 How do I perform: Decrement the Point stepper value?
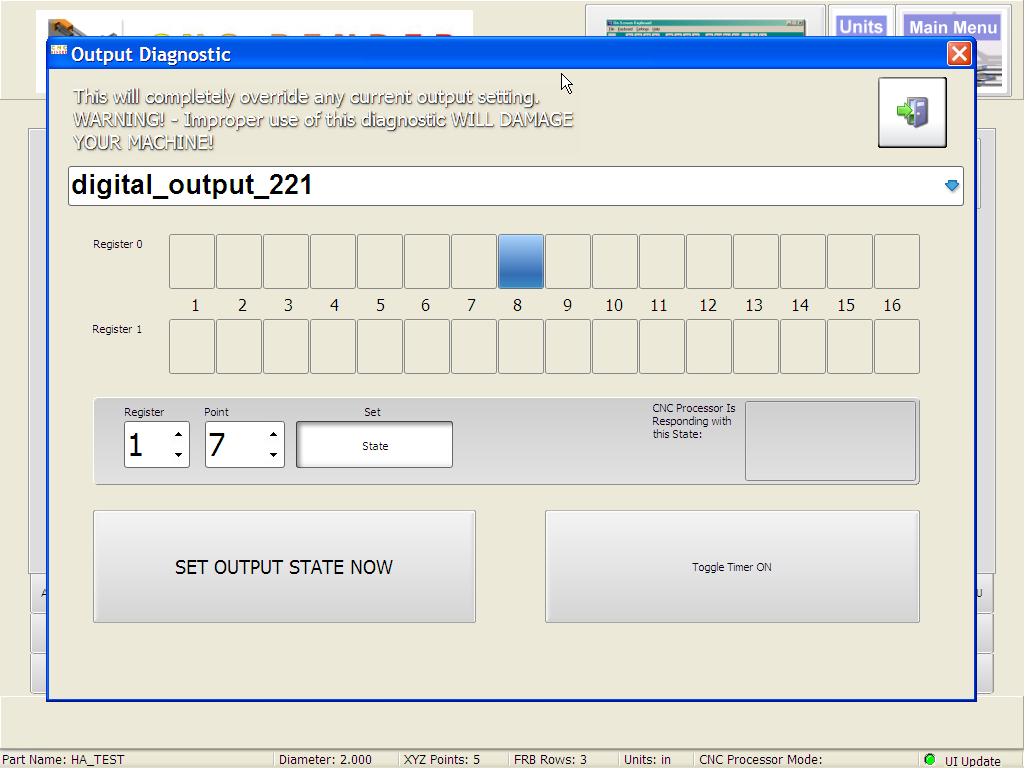point(273,455)
